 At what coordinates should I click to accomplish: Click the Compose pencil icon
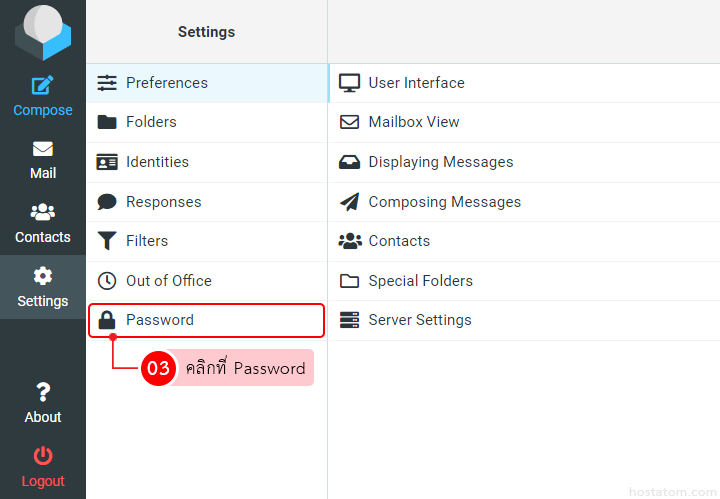pos(42,86)
